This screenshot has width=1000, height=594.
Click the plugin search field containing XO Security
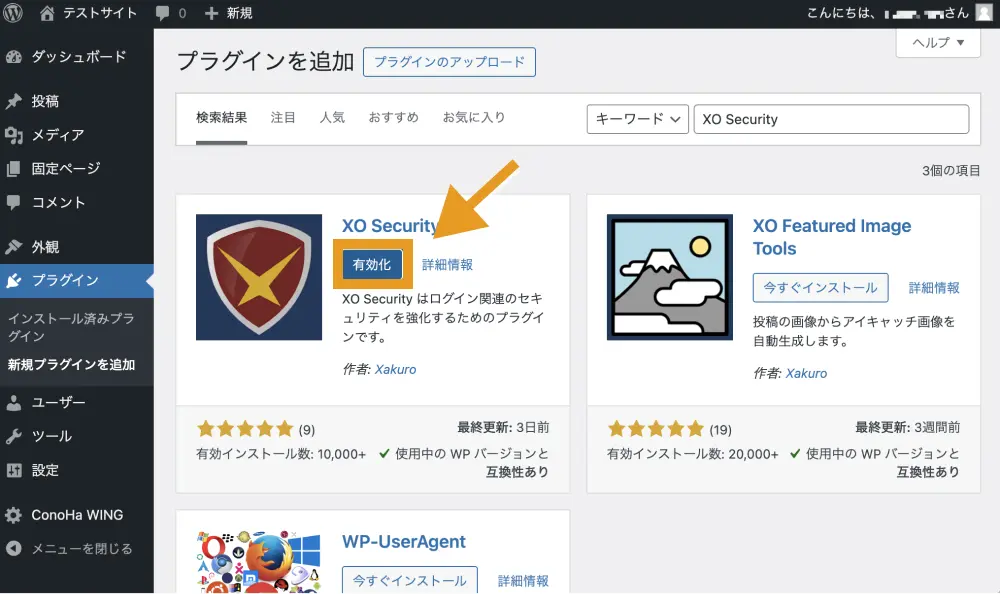click(830, 118)
